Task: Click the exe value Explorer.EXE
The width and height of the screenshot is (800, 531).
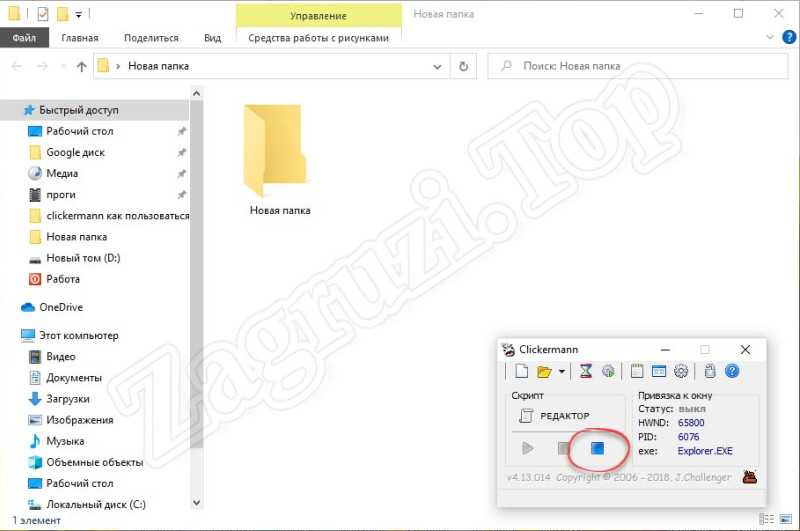Action: (x=705, y=451)
